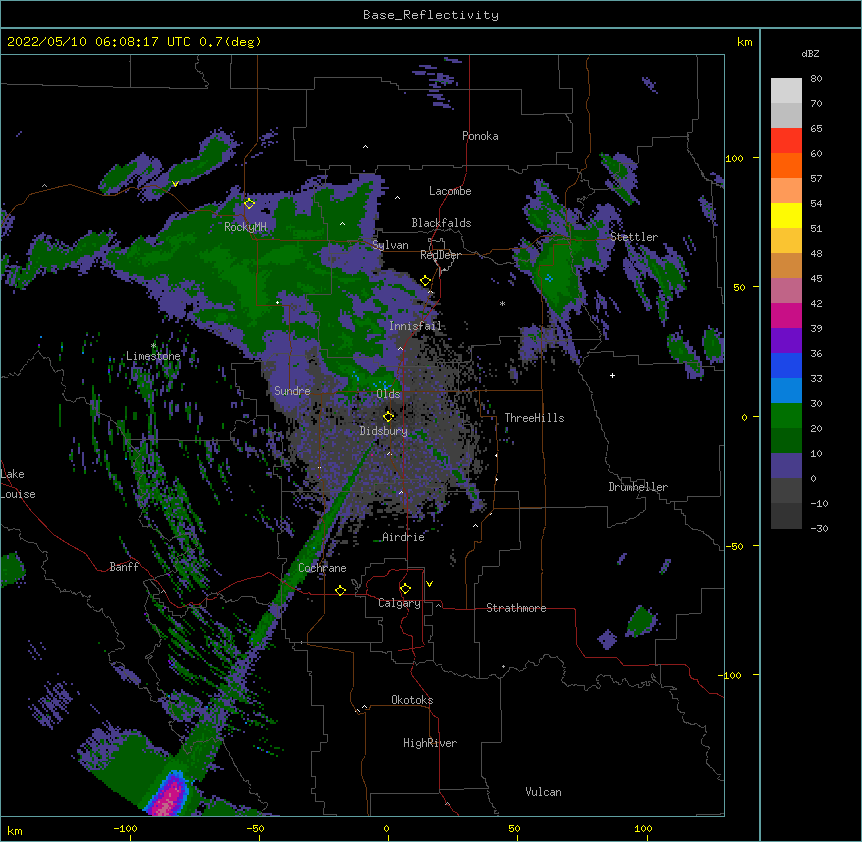The width and height of the screenshot is (862, 842).
Task: Click the Ponoka city label
Action: click(480, 136)
